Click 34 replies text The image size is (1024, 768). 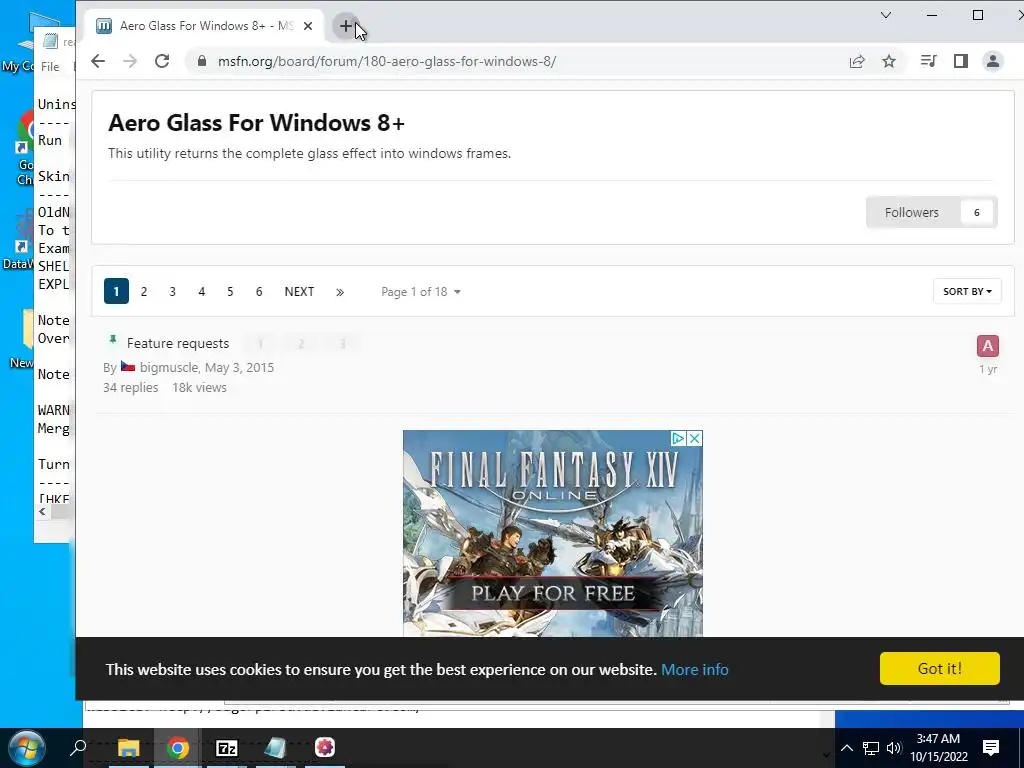coord(131,387)
